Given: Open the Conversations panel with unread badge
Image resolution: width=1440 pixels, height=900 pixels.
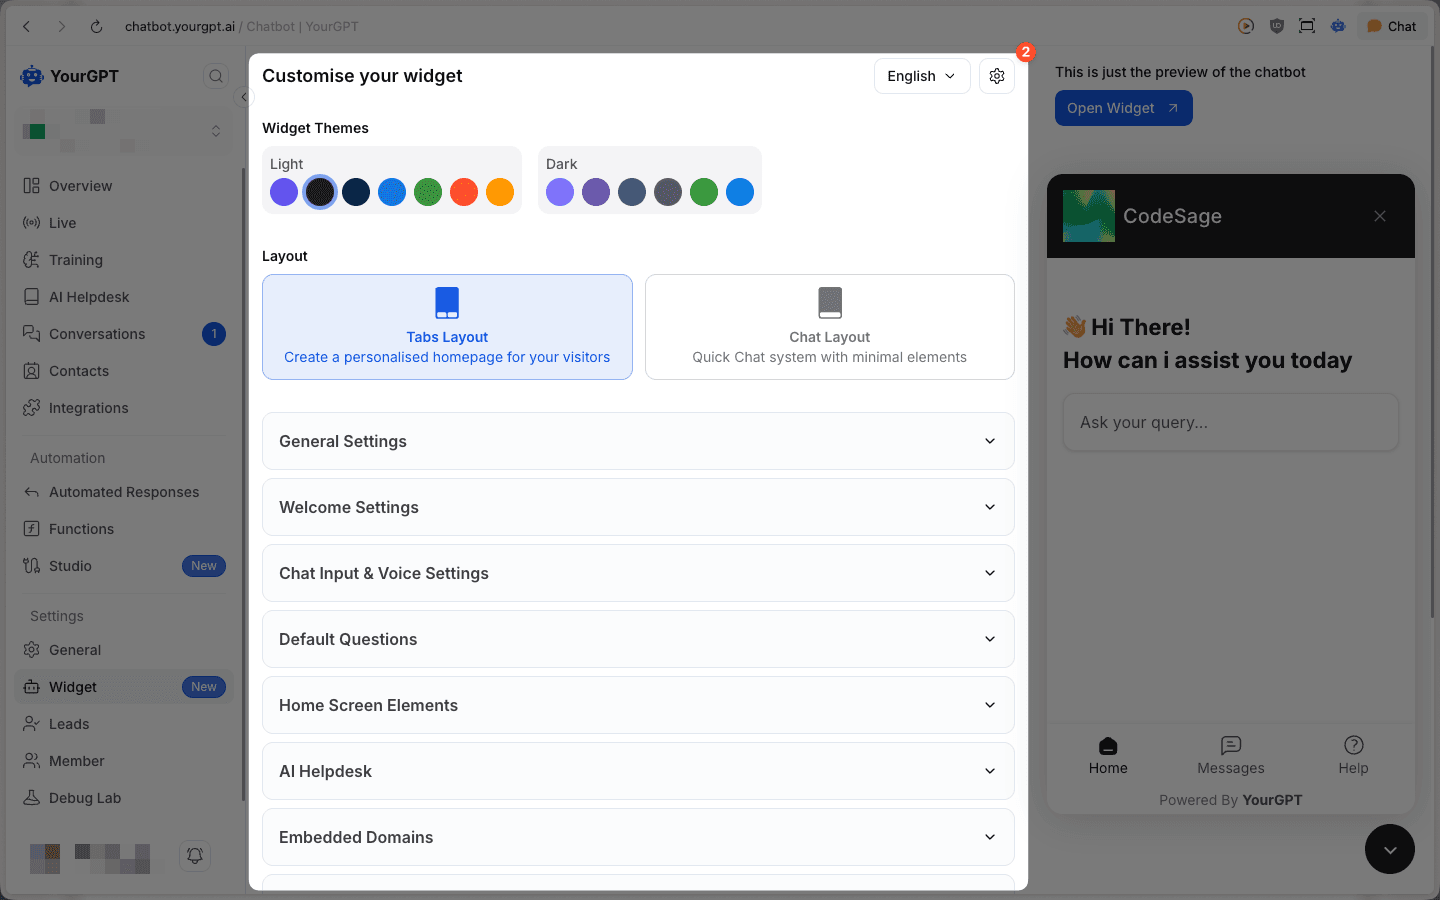Looking at the screenshot, I should [97, 333].
